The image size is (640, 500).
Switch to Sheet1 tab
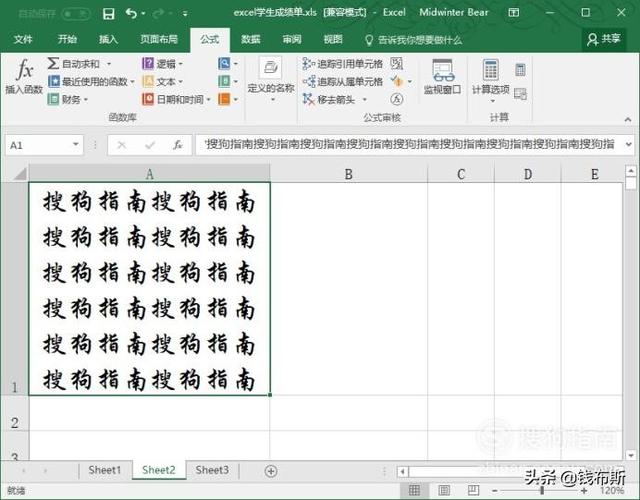pyautogui.click(x=104, y=470)
